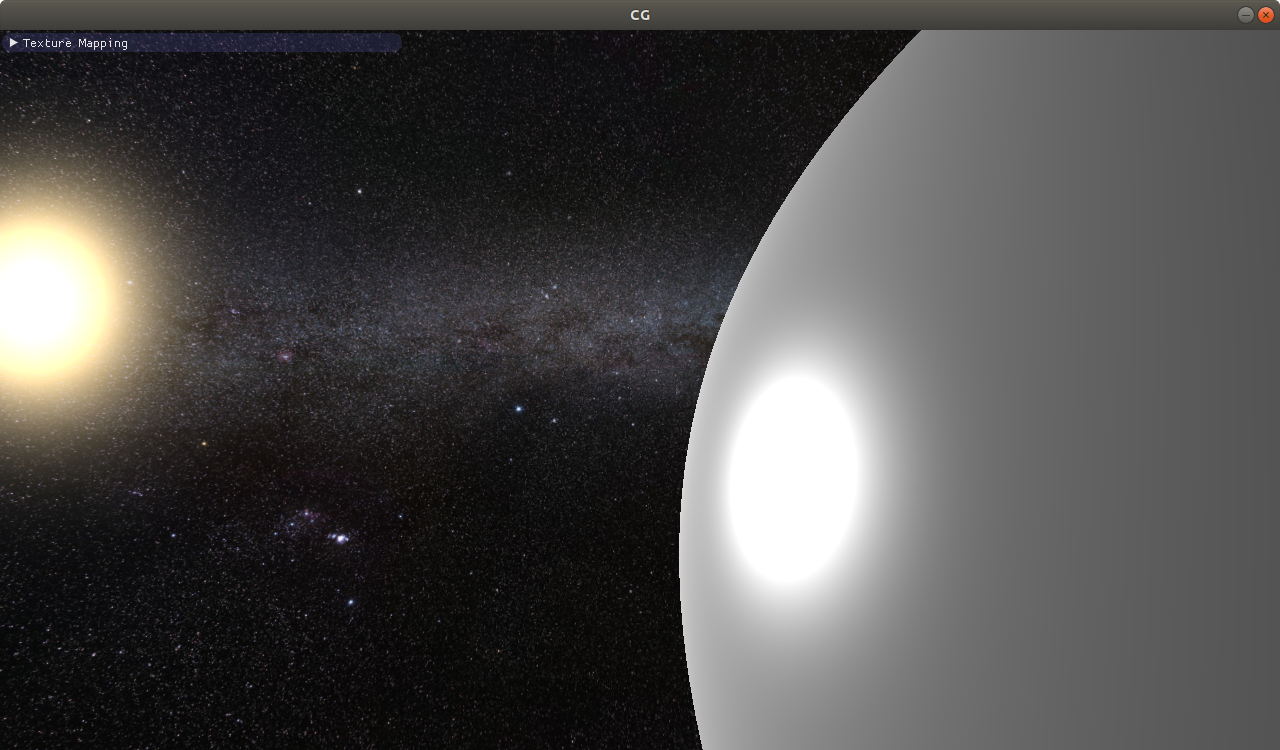Screen dimensions: 1280x750
Task: Close the CG window
Action: [1265, 14]
